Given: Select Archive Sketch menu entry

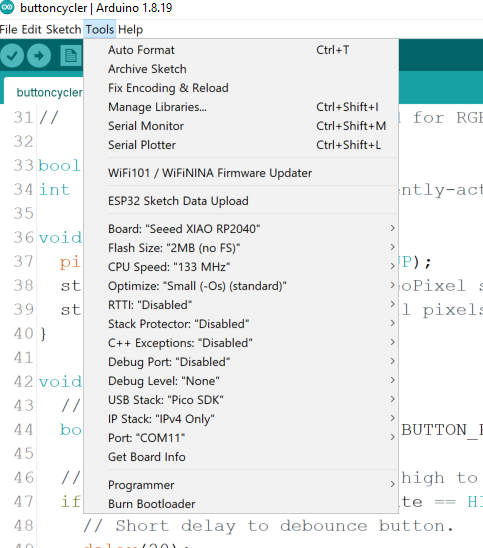Looking at the screenshot, I should (x=241, y=69).
